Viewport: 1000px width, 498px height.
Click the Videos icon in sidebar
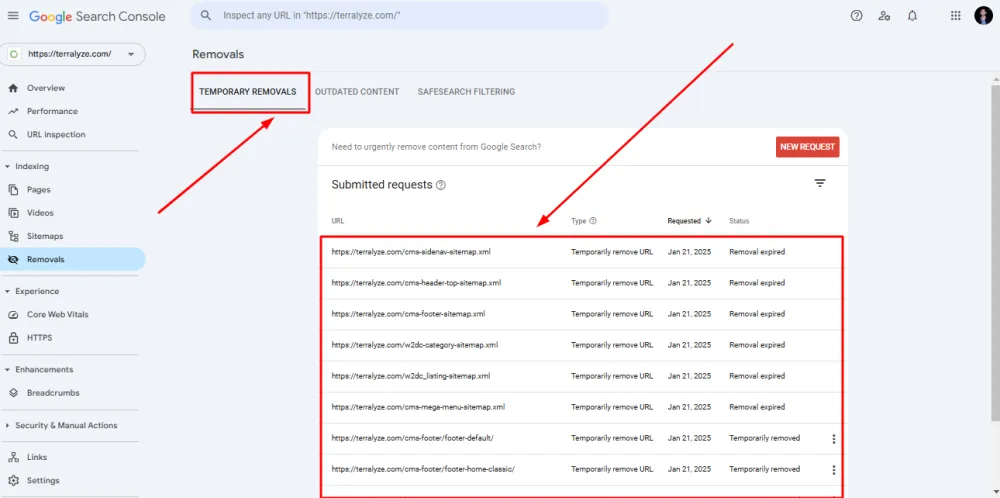[13, 213]
